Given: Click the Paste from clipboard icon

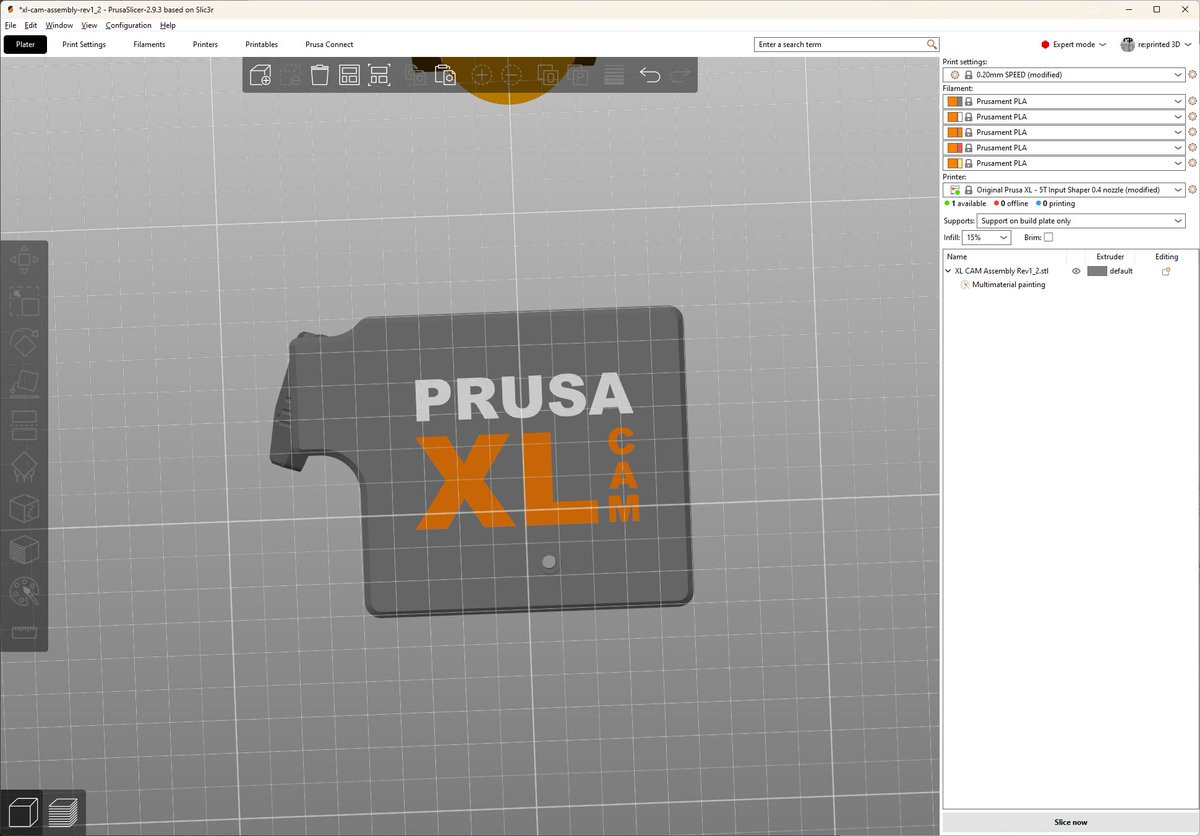Looking at the screenshot, I should 444,75.
